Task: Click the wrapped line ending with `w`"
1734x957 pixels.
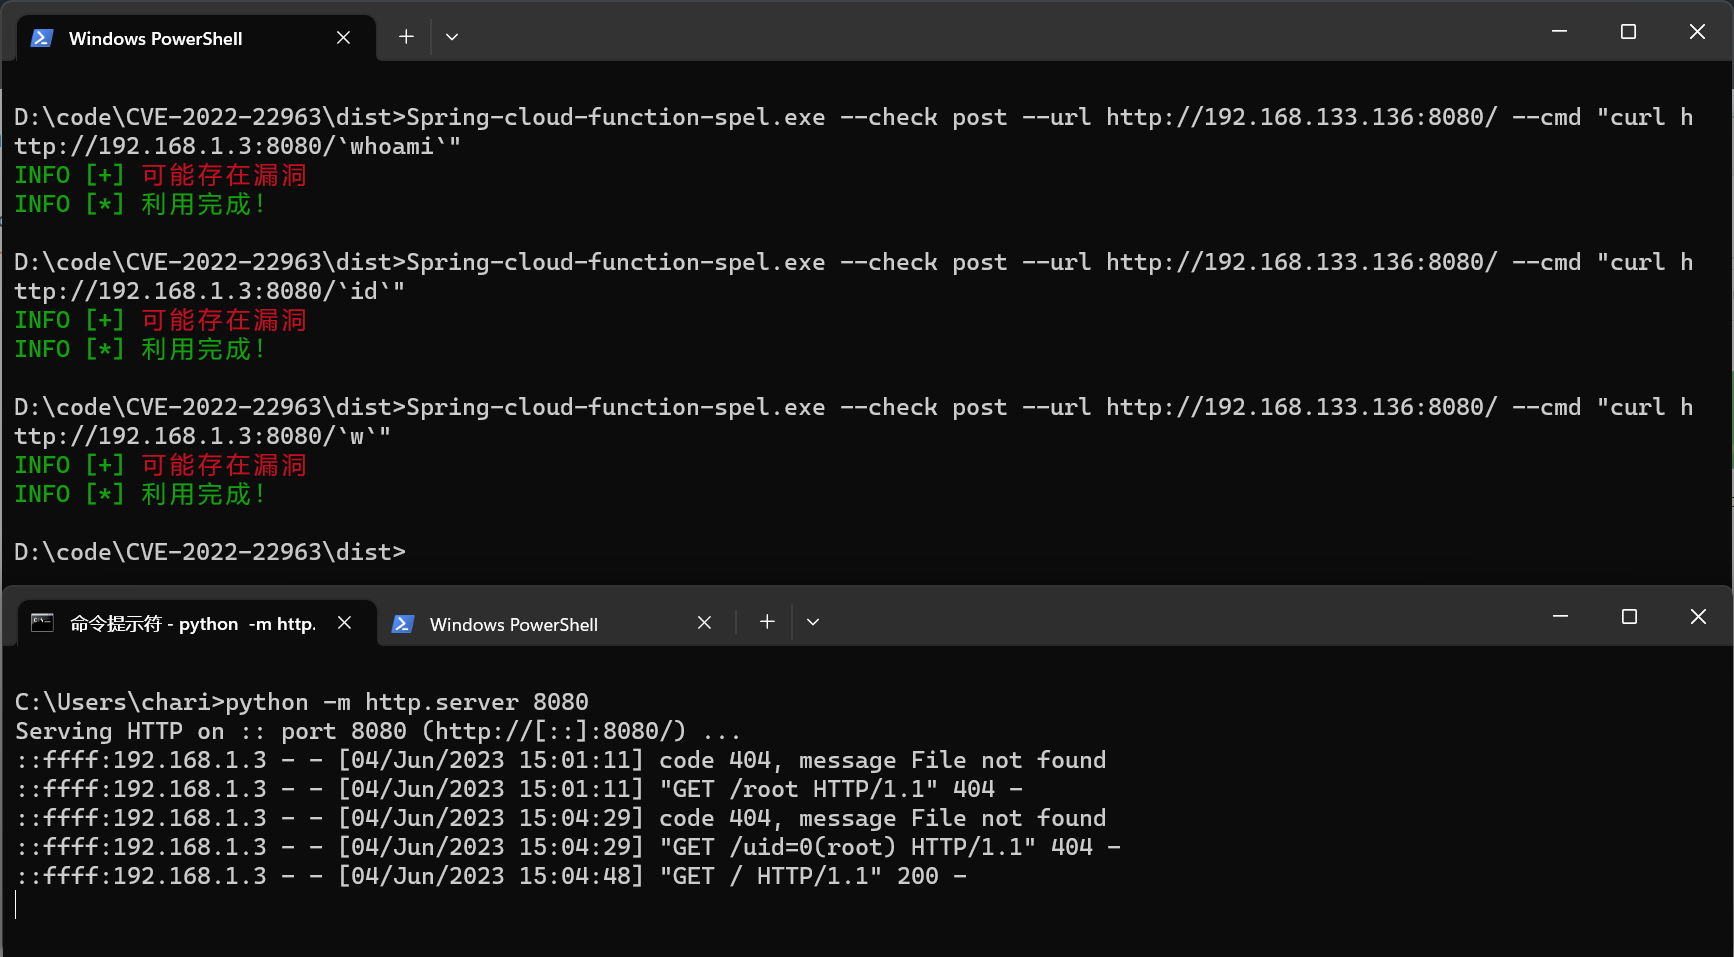Action: pos(202,436)
